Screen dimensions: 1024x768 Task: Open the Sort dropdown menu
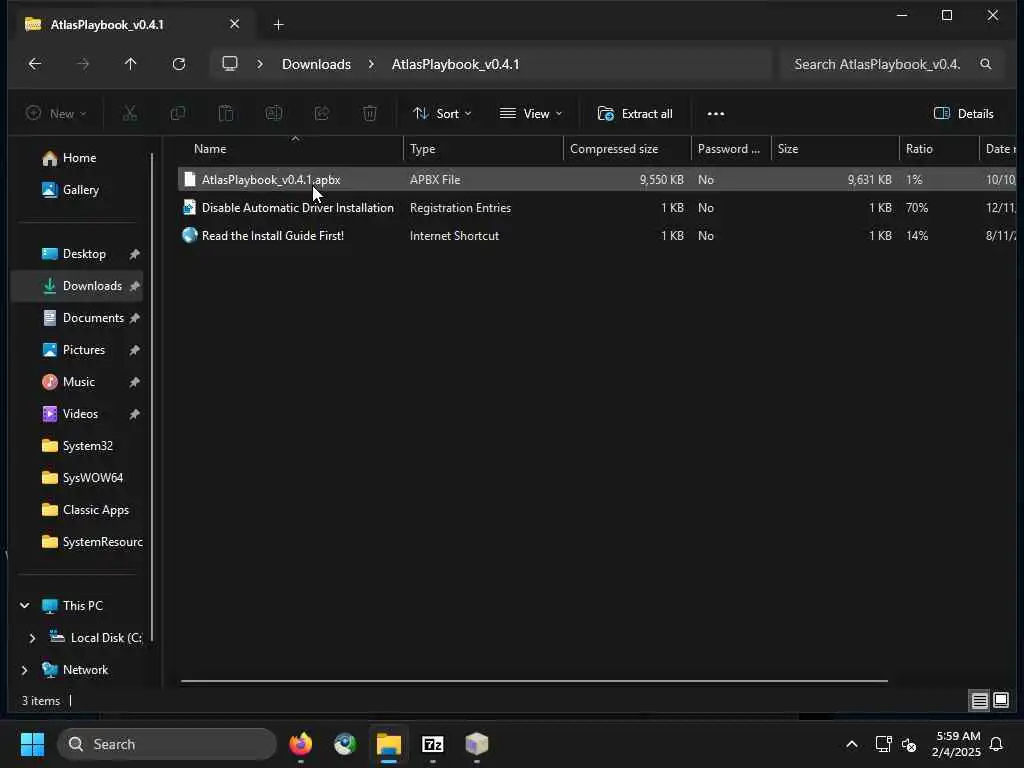tap(442, 114)
